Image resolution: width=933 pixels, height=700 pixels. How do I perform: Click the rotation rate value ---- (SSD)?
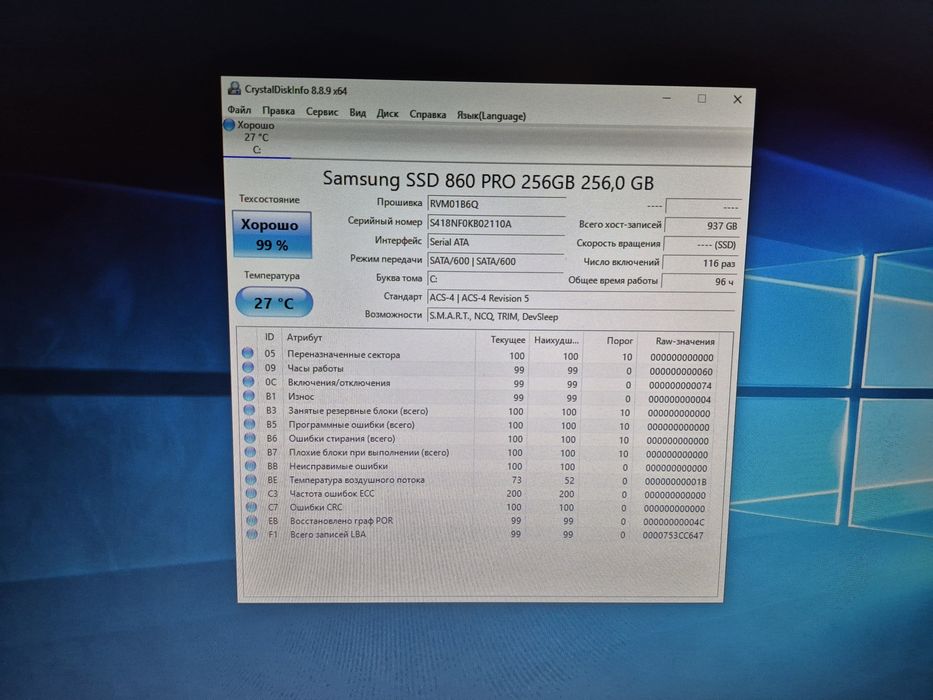pyautogui.click(x=702, y=245)
